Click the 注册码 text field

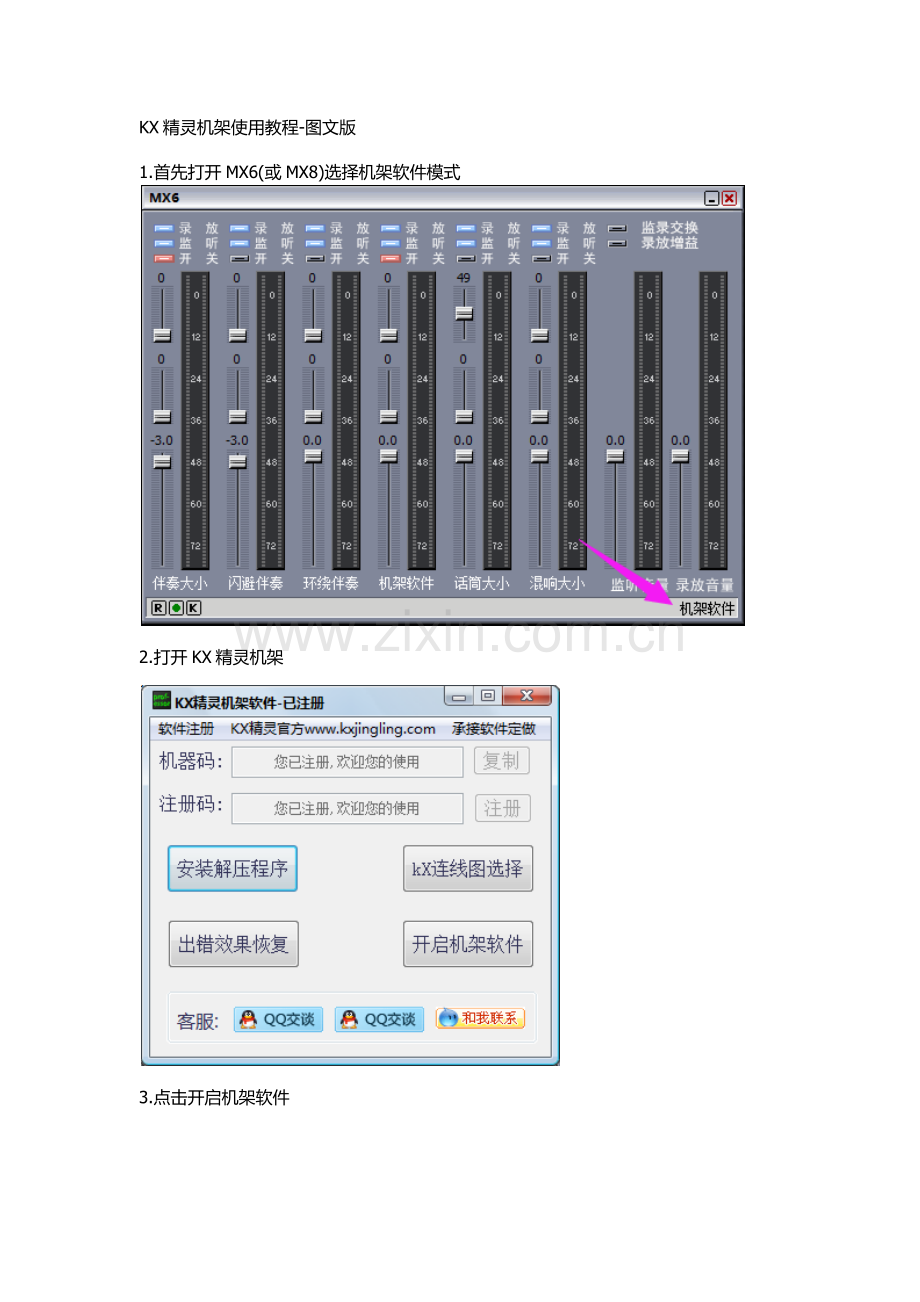[x=347, y=808]
